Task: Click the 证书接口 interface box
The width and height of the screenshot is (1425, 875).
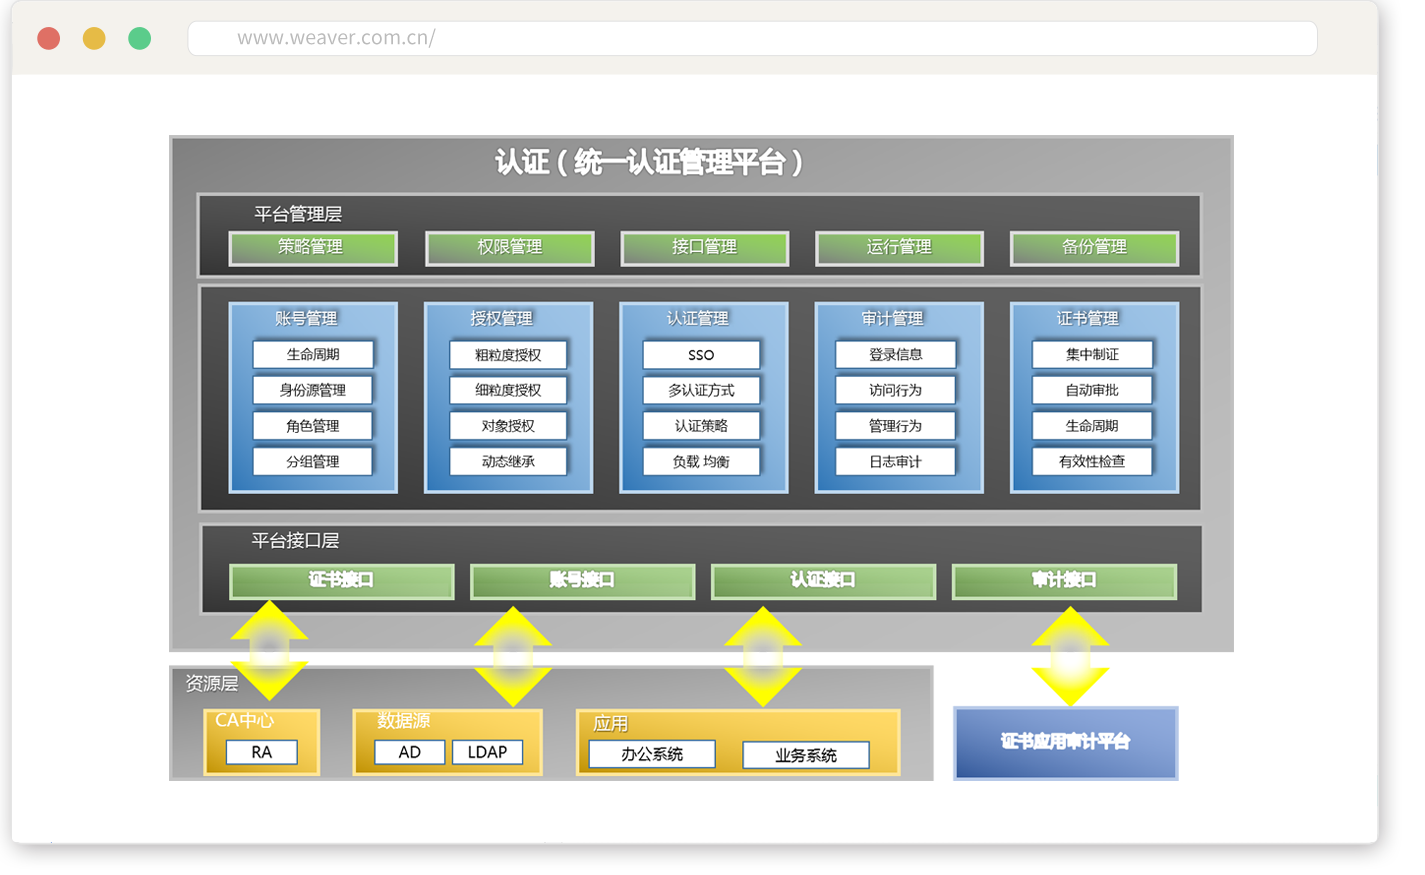Action: click(x=341, y=581)
